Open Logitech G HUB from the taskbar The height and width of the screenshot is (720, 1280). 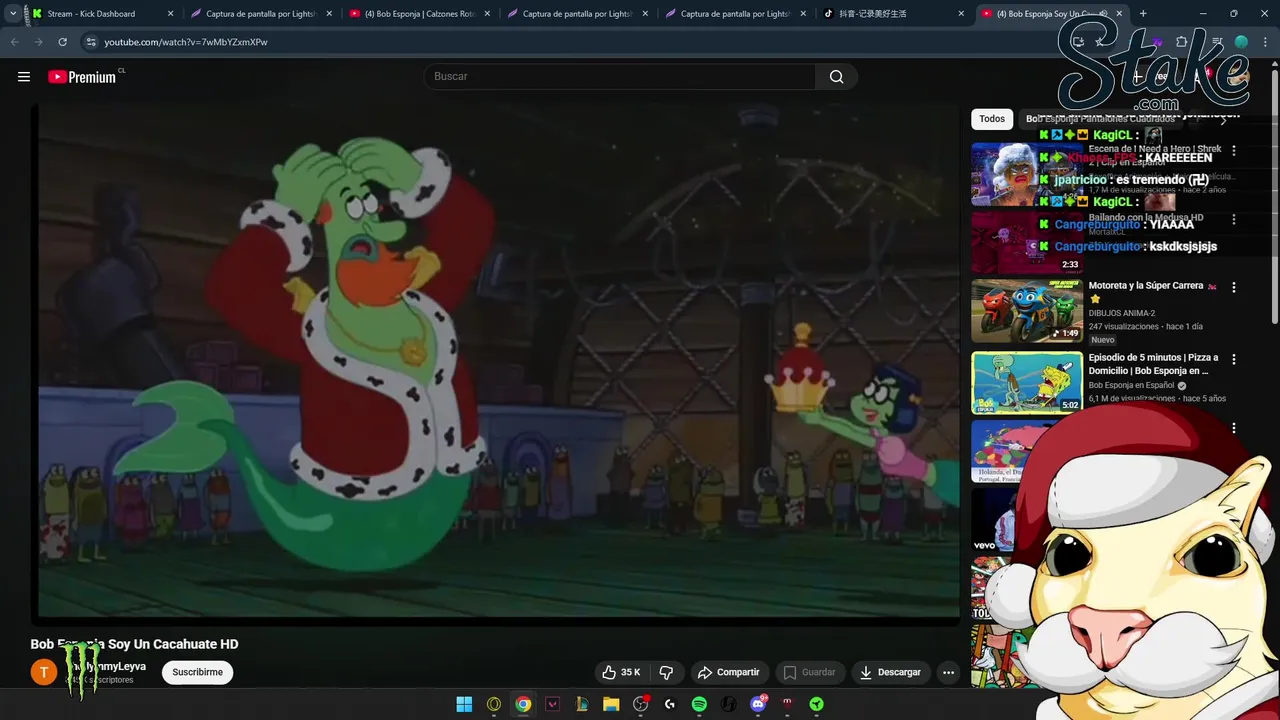coord(670,704)
